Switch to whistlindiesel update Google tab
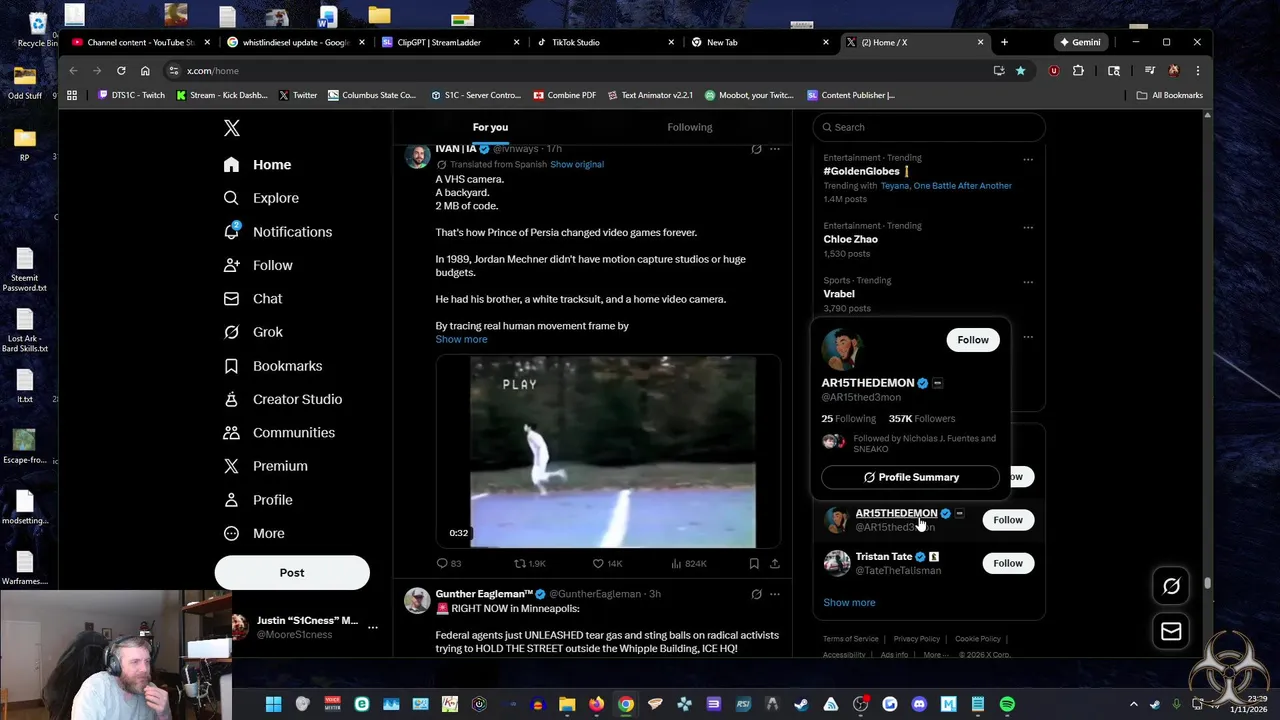Image resolution: width=1280 pixels, height=720 pixels. 295,42
